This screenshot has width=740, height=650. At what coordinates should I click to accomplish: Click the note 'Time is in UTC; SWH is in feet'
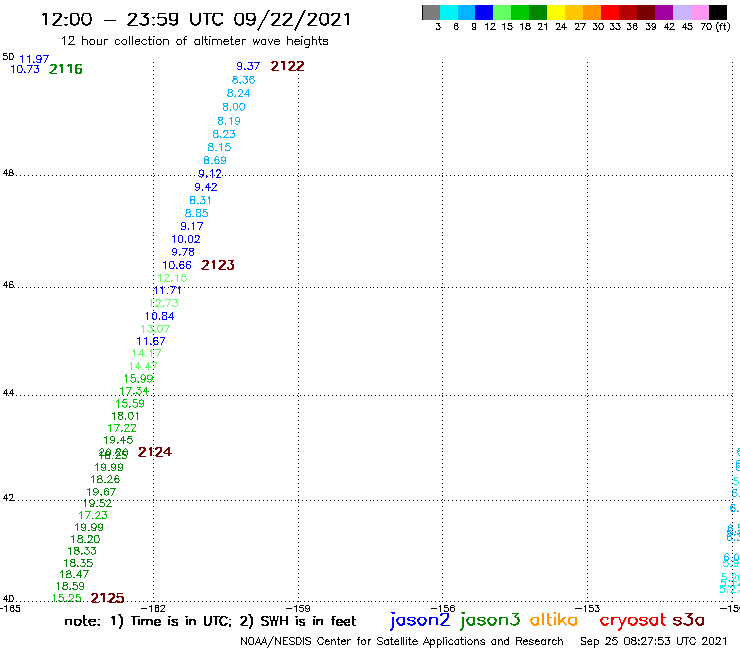210,621
